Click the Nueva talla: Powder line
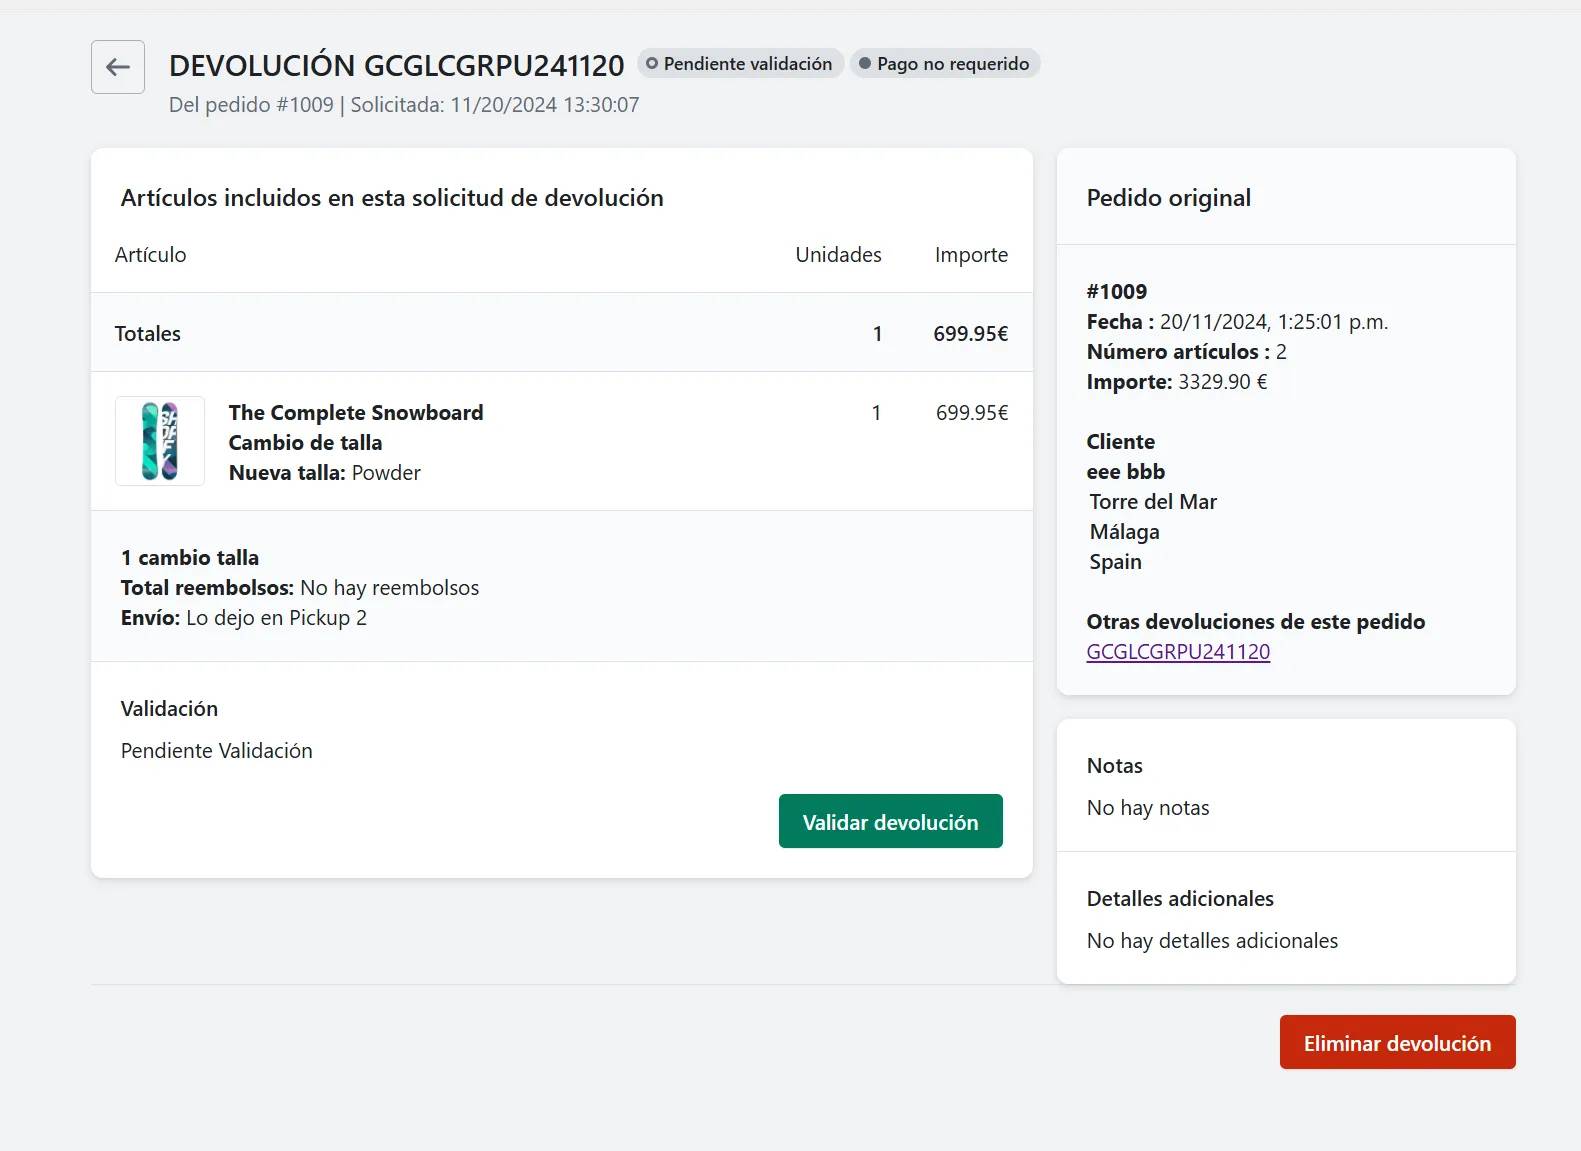The image size is (1581, 1151). pos(325,473)
